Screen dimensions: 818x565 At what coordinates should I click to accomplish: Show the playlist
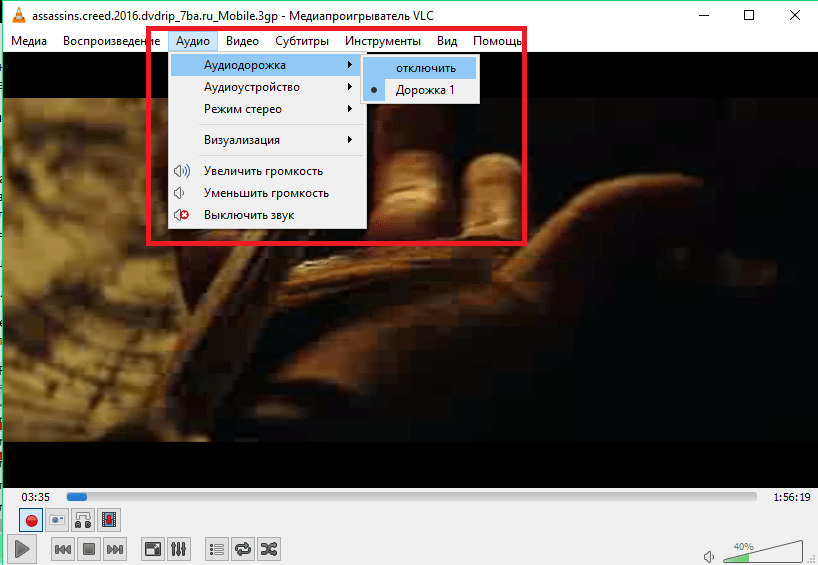point(217,549)
